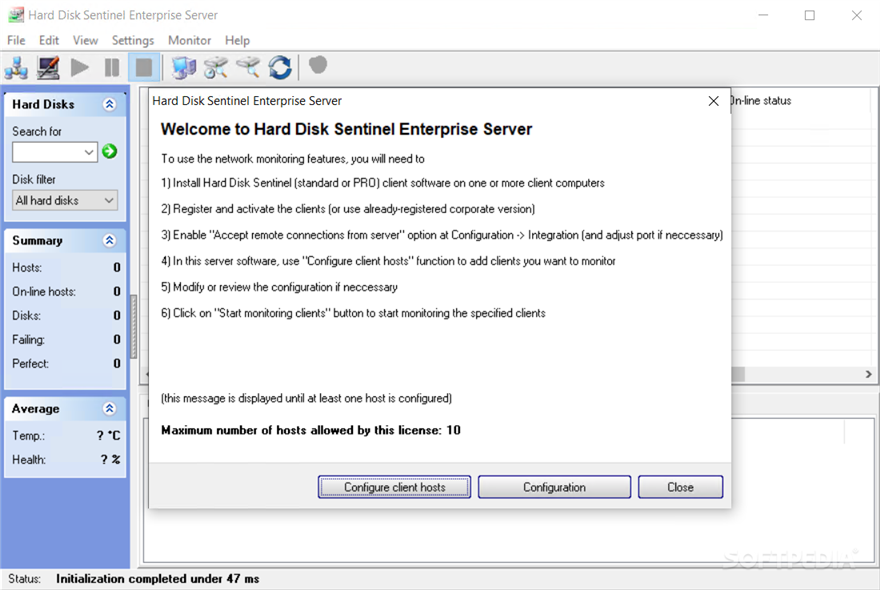Click Configure client hosts button

pos(395,487)
